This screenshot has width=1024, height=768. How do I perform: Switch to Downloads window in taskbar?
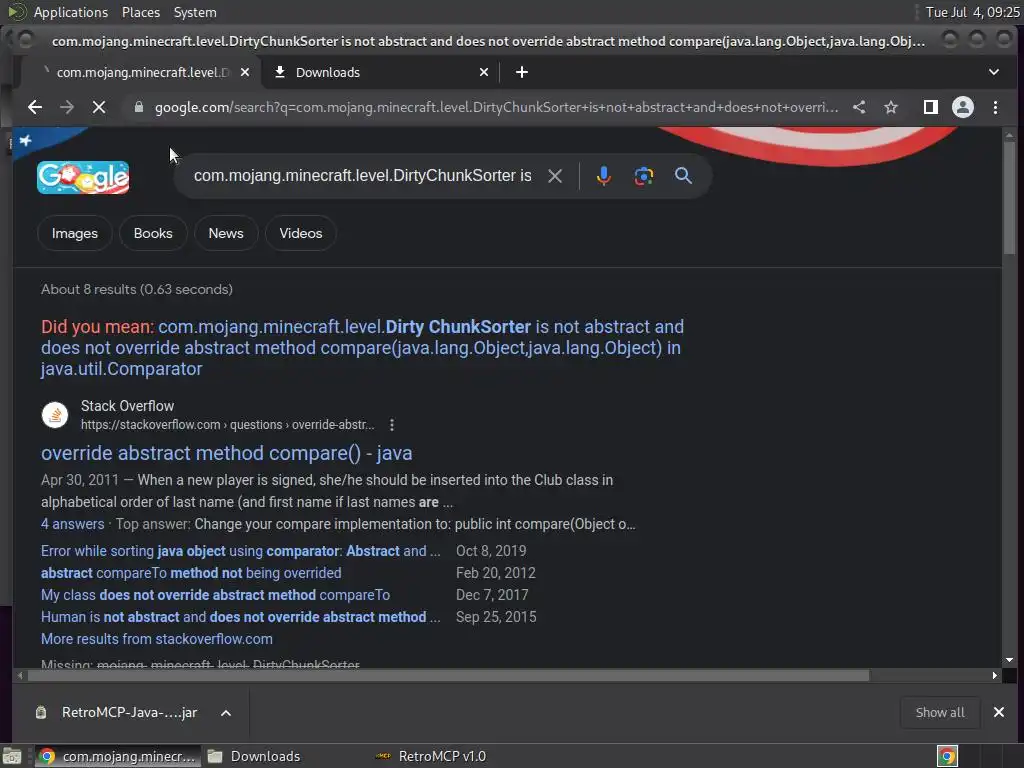(x=254, y=756)
